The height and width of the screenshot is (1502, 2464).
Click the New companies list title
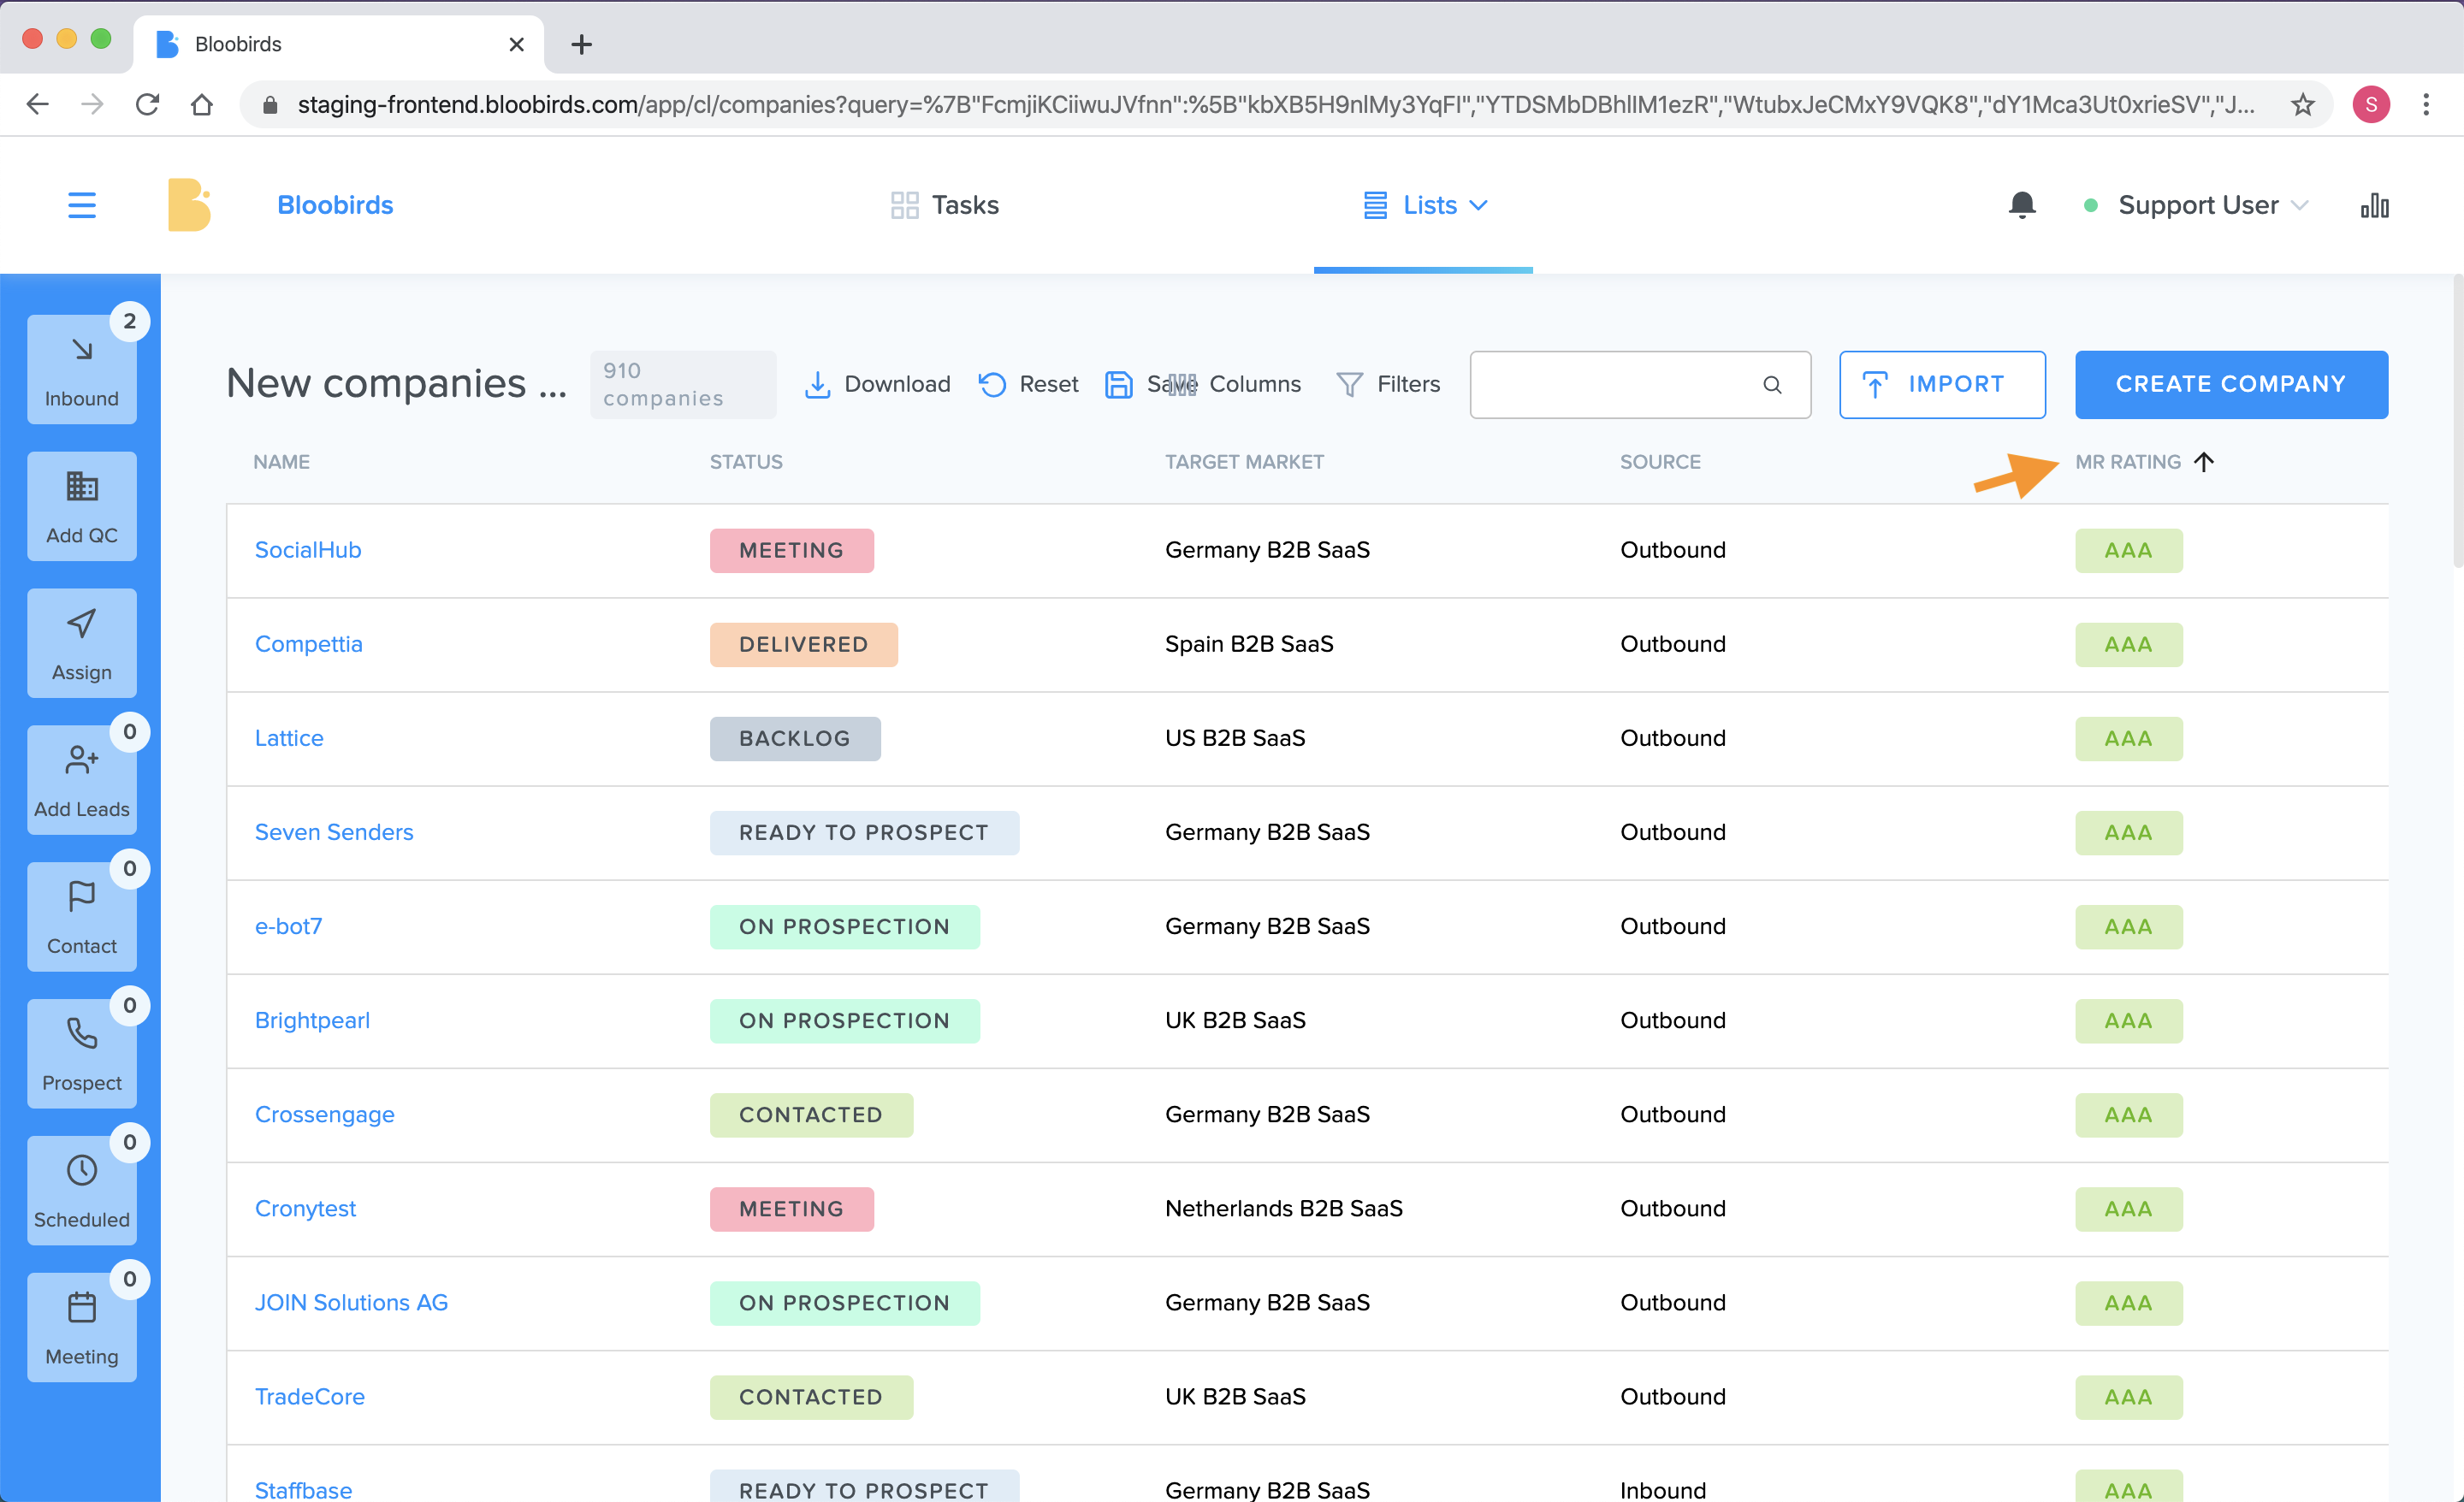tap(396, 383)
